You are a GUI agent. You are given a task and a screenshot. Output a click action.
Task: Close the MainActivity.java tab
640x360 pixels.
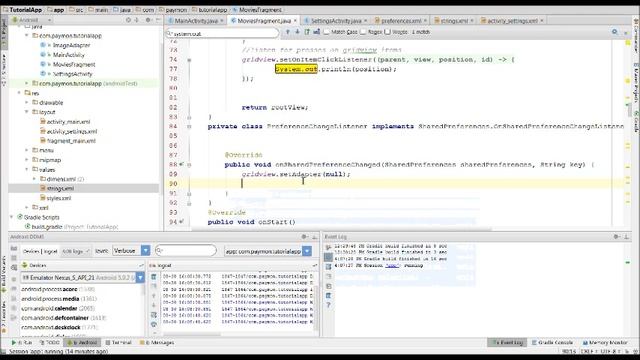click(222, 20)
